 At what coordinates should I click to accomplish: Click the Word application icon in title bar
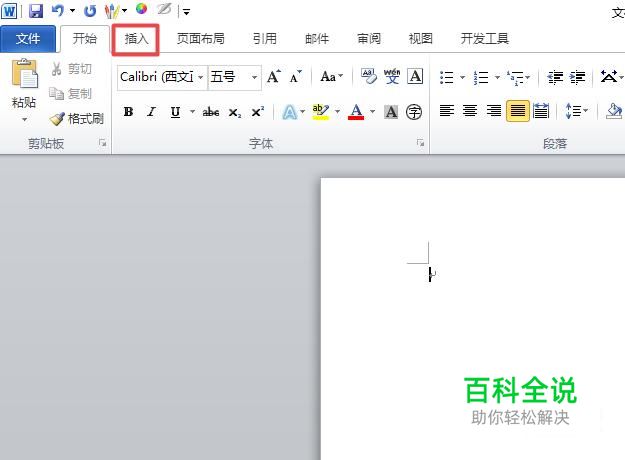(x=9, y=11)
